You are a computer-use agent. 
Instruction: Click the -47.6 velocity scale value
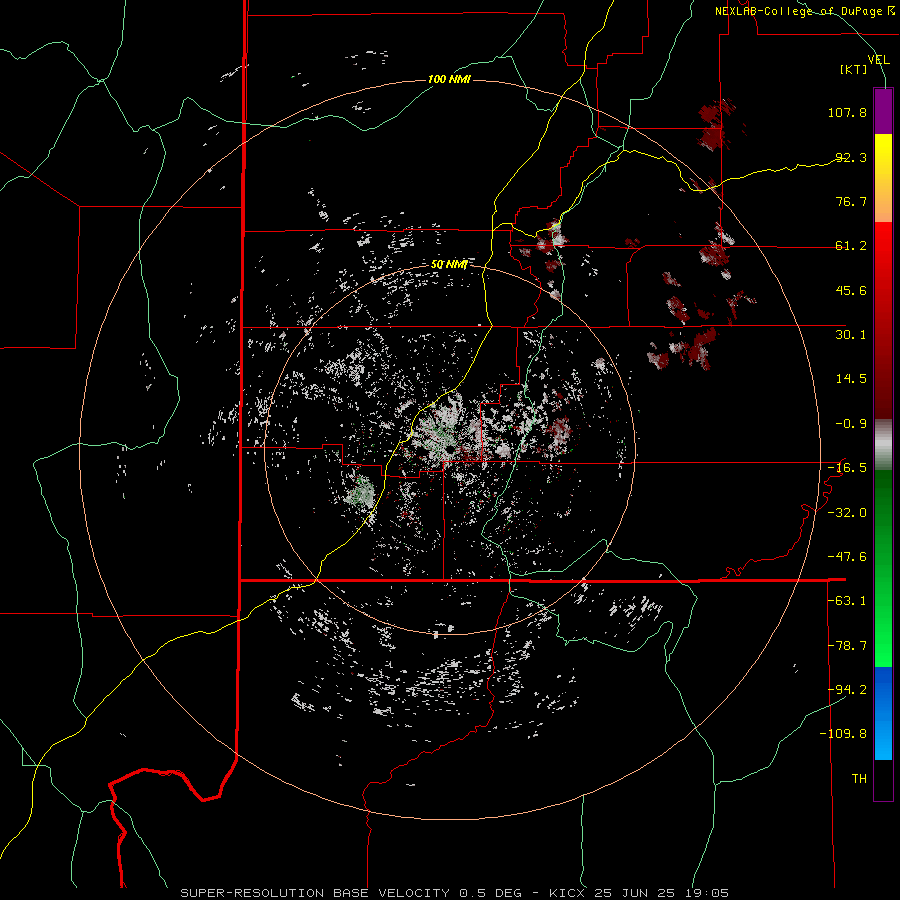(x=847, y=557)
